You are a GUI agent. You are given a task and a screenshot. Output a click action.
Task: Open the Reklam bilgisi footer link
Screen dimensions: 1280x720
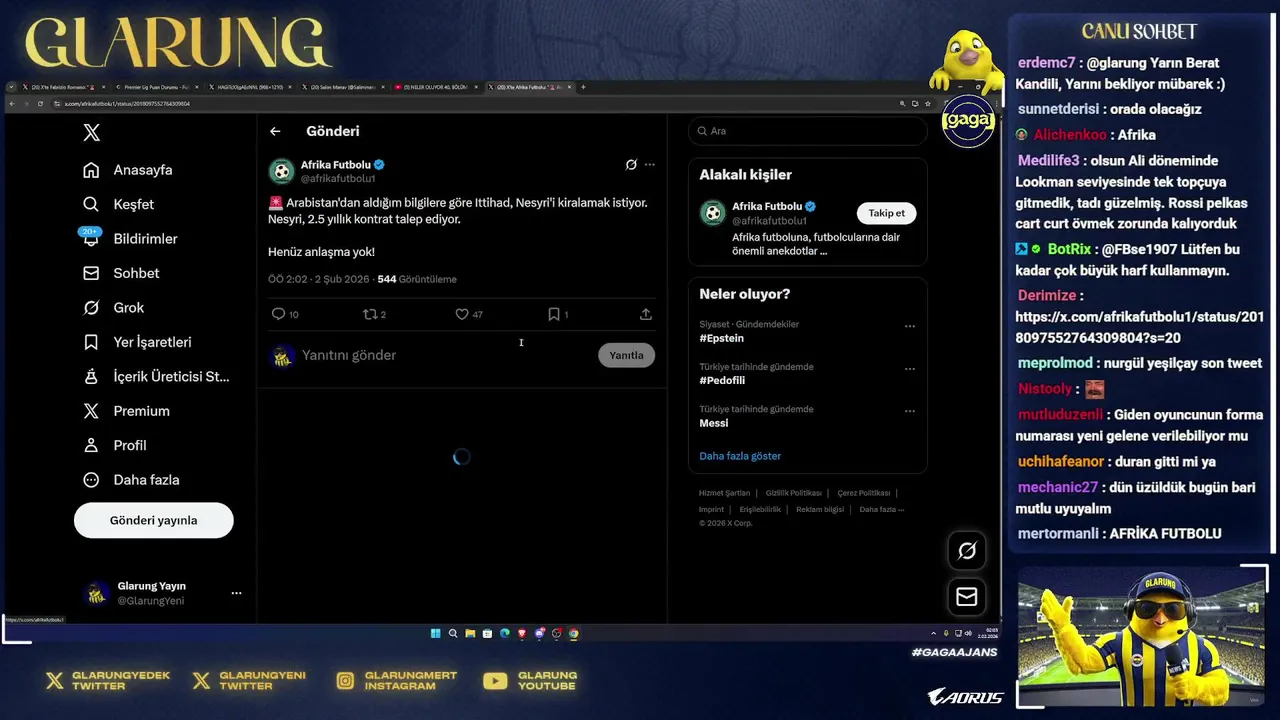[820, 509]
